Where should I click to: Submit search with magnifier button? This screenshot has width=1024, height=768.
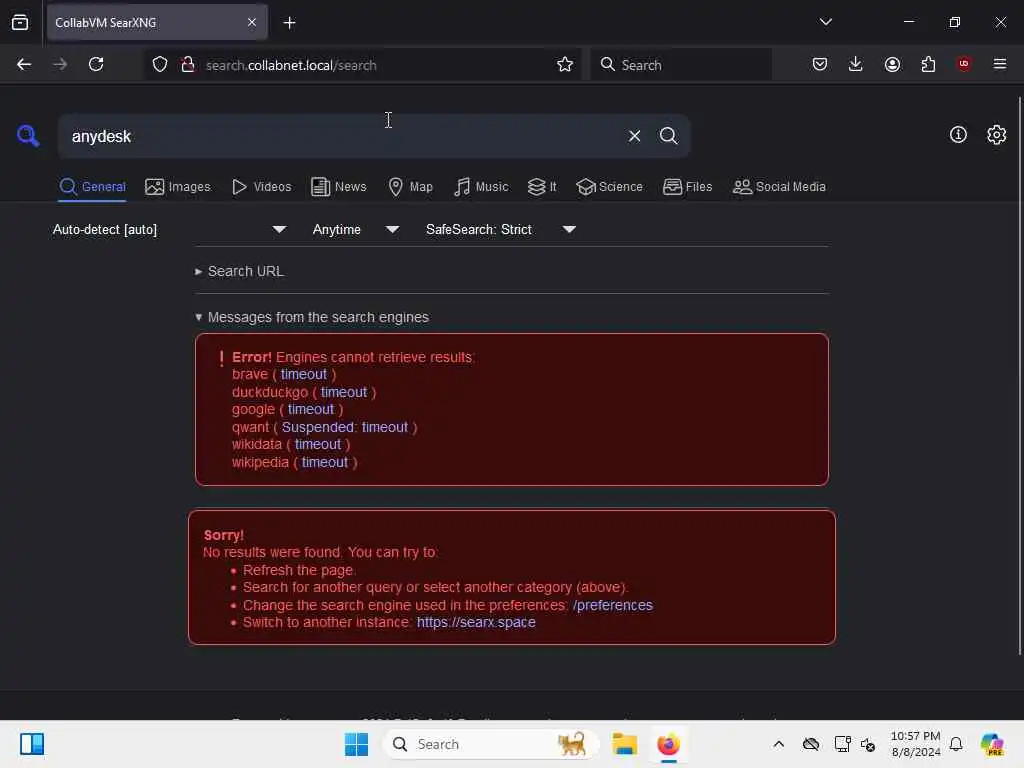[668, 136]
